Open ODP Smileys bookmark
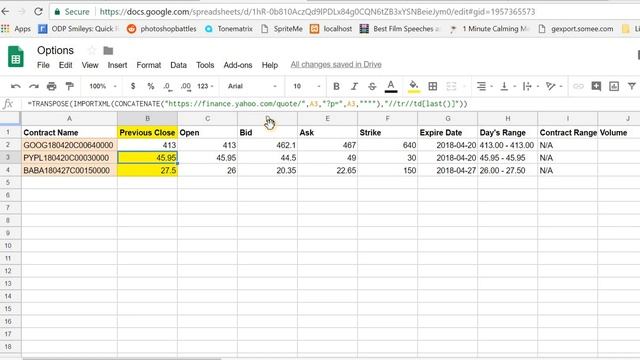 78,29
